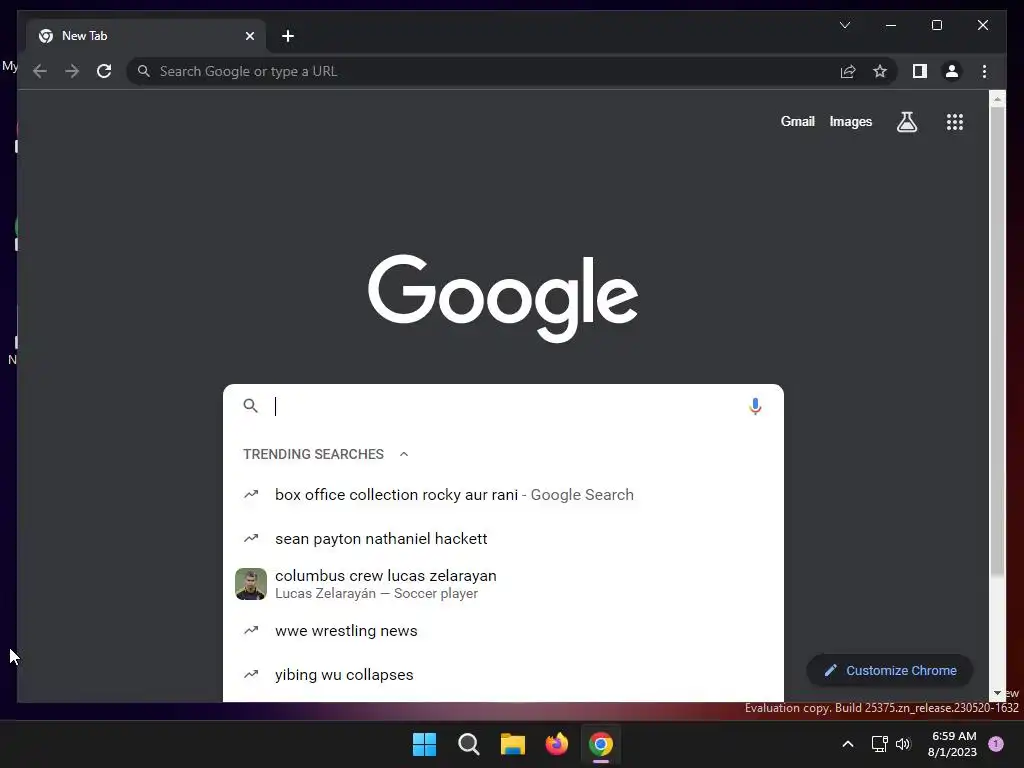Viewport: 1024px width, 768px height.
Task: Click trending arrow icon beside yibing wu collapses
Action: pyautogui.click(x=251, y=674)
